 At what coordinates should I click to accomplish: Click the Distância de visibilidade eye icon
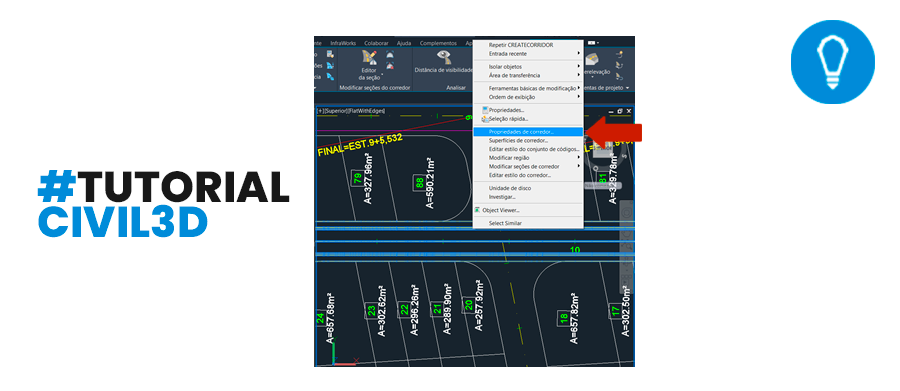pyautogui.click(x=443, y=57)
